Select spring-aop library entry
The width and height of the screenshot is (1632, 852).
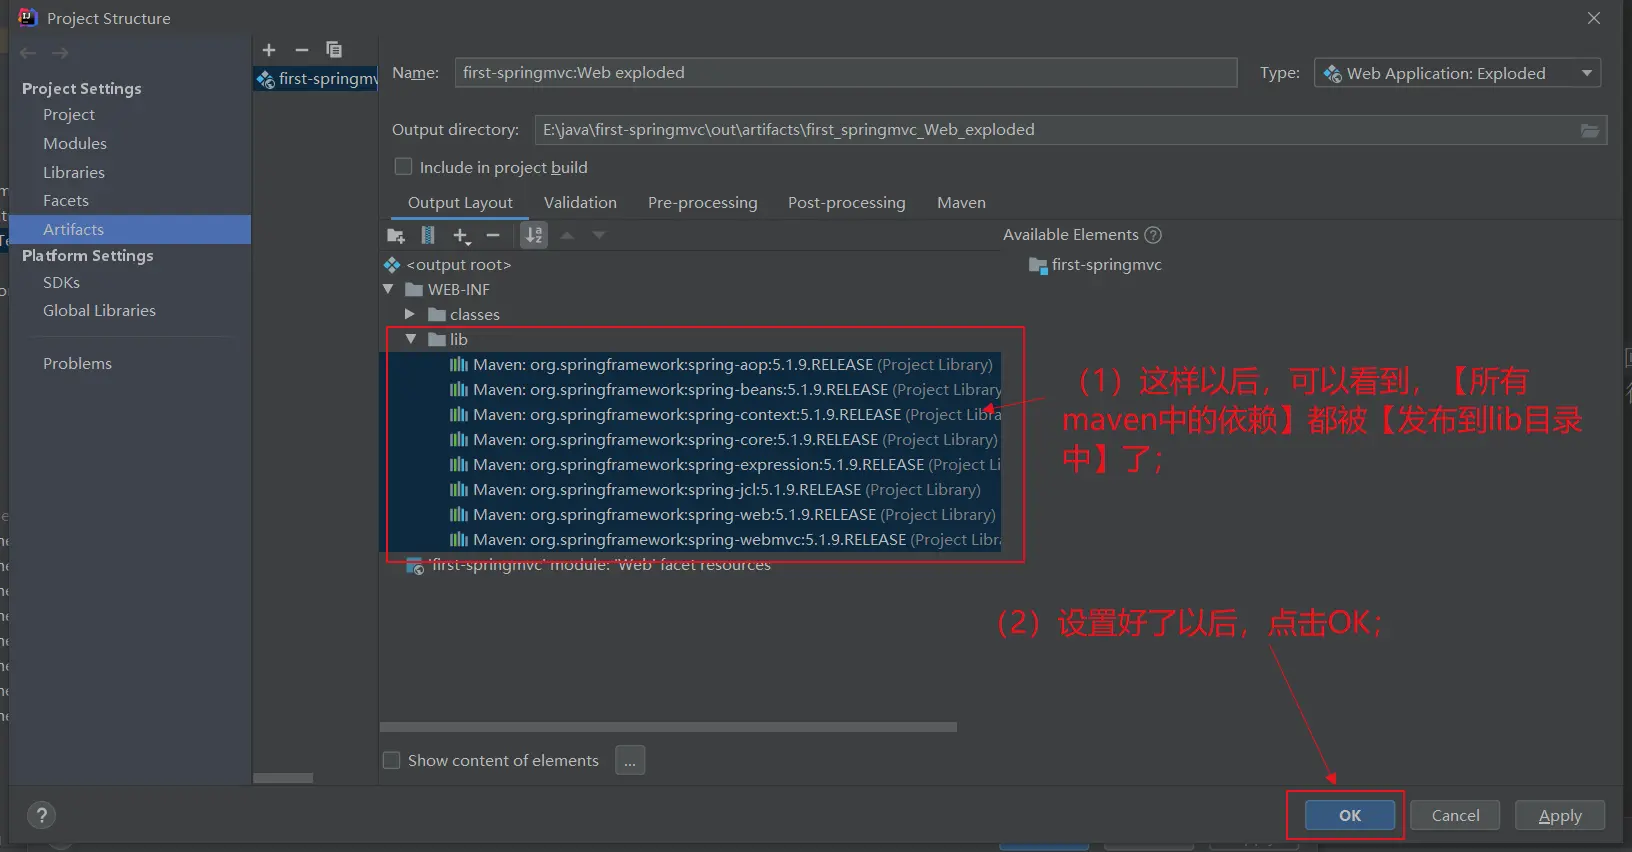[721, 365]
